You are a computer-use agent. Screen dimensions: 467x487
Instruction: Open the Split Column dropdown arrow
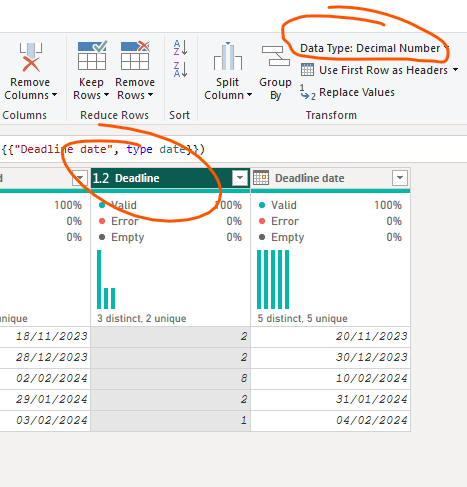pyautogui.click(x=249, y=95)
